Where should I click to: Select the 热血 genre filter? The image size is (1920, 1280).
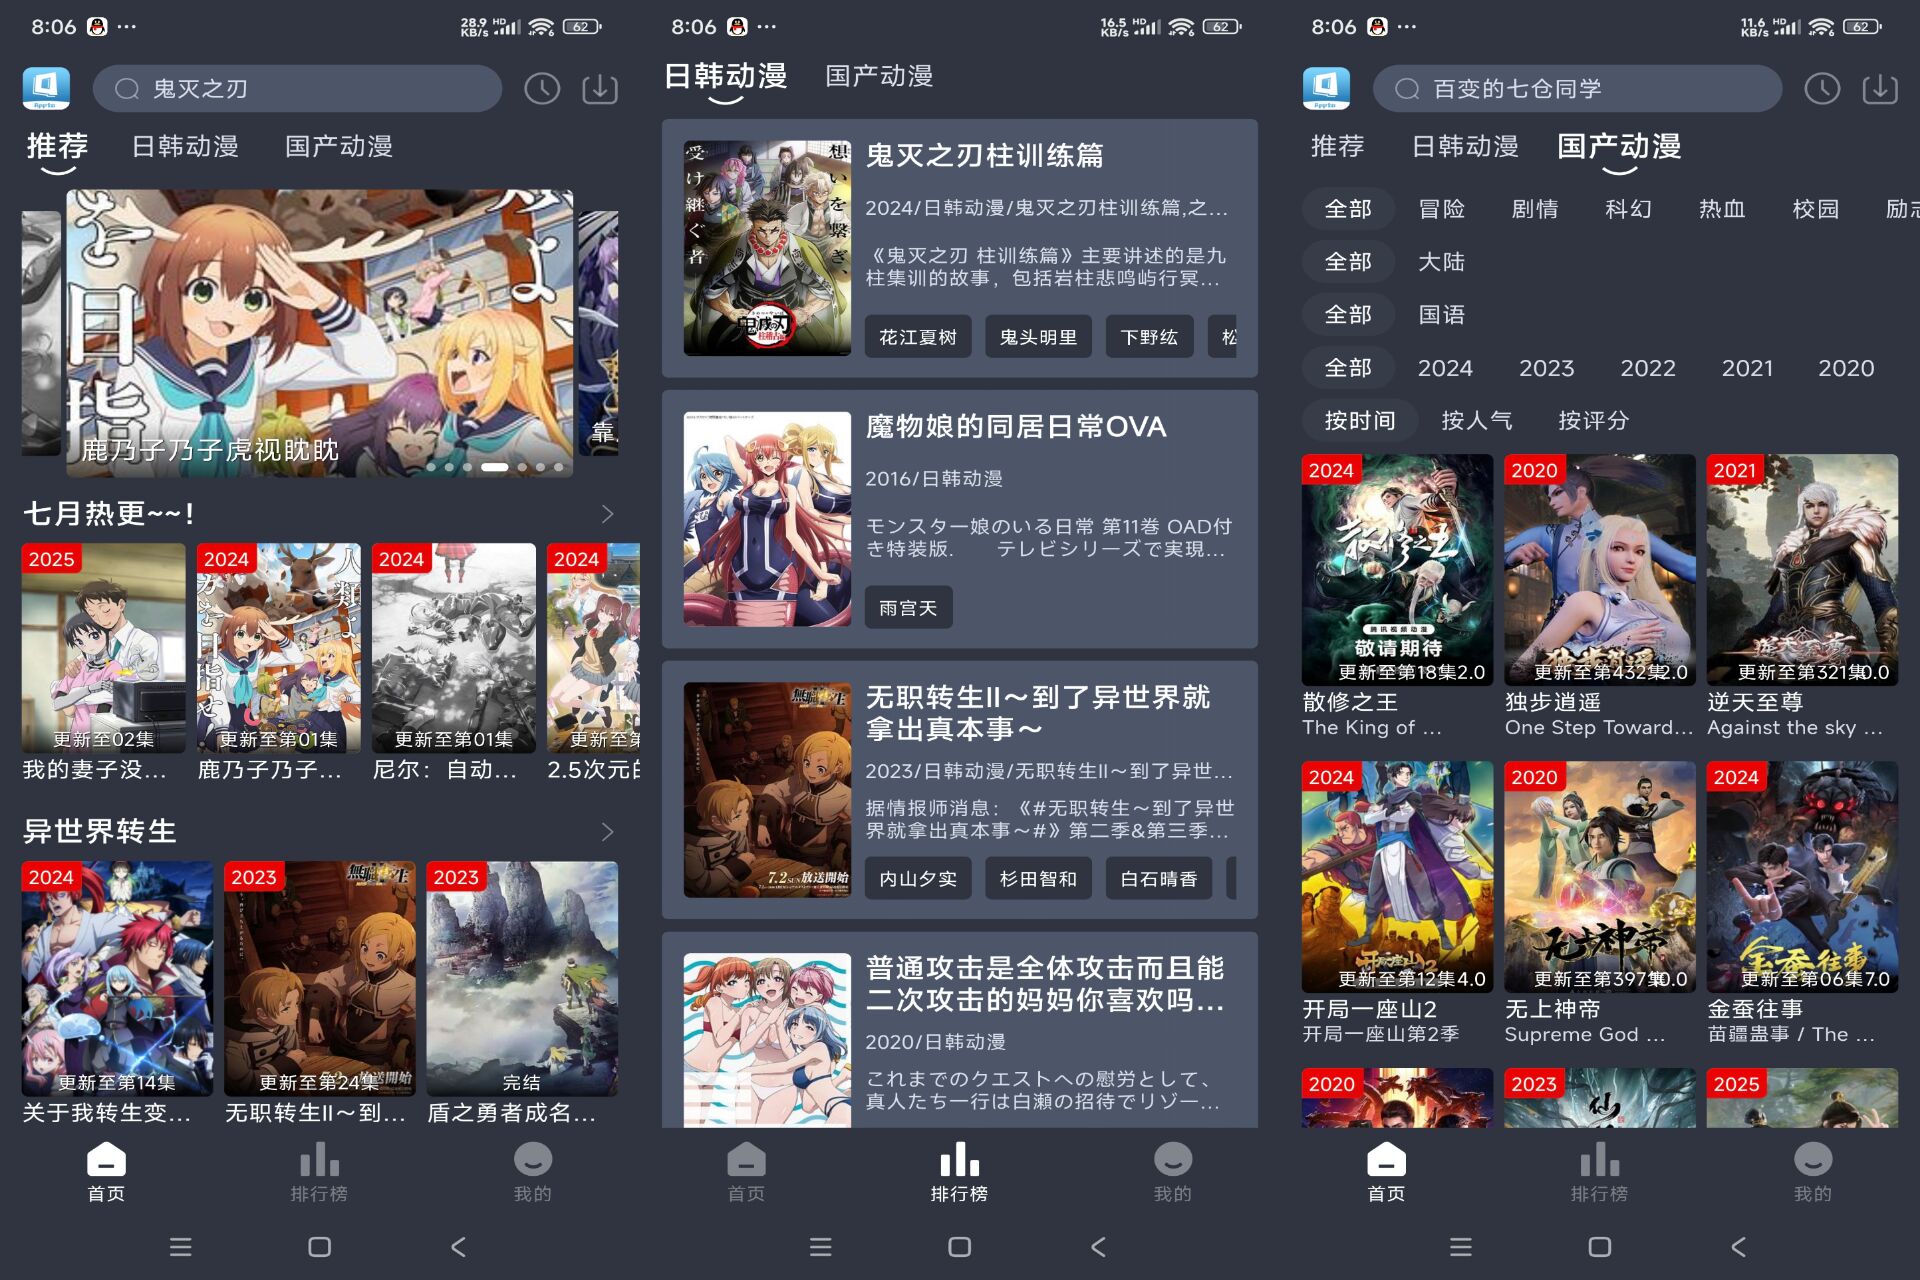tap(1722, 209)
